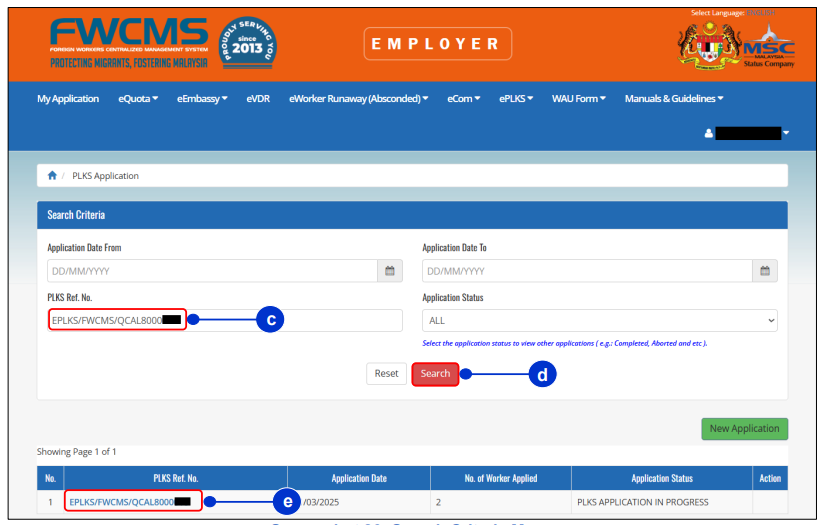The image size is (821, 525).
Task: Select the ENGLISH language link
Action: pyautogui.click(x=761, y=13)
